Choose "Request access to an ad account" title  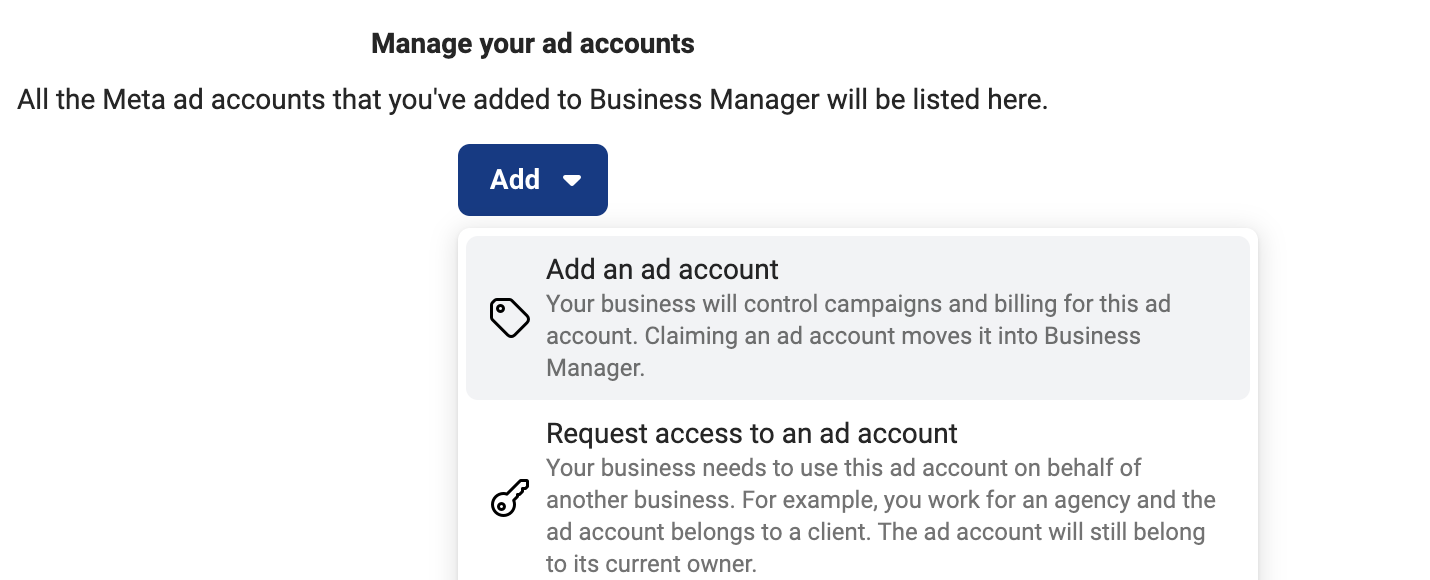(x=752, y=433)
